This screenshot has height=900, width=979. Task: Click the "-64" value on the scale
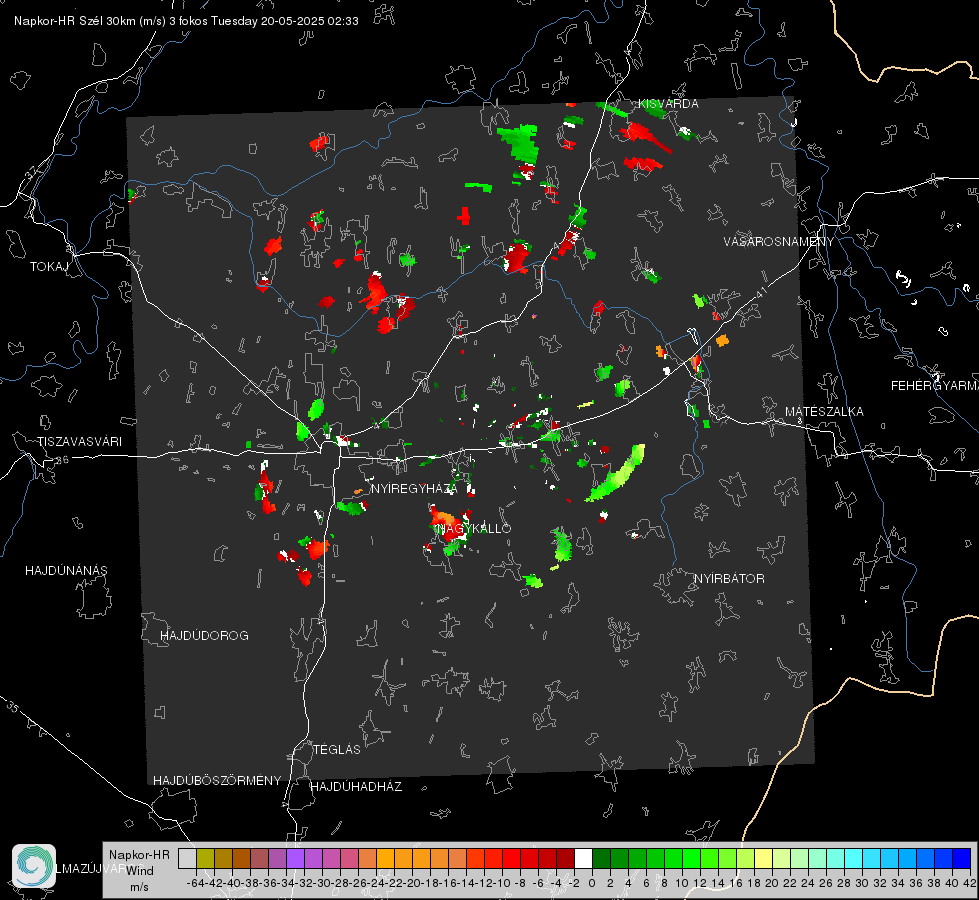(x=195, y=883)
